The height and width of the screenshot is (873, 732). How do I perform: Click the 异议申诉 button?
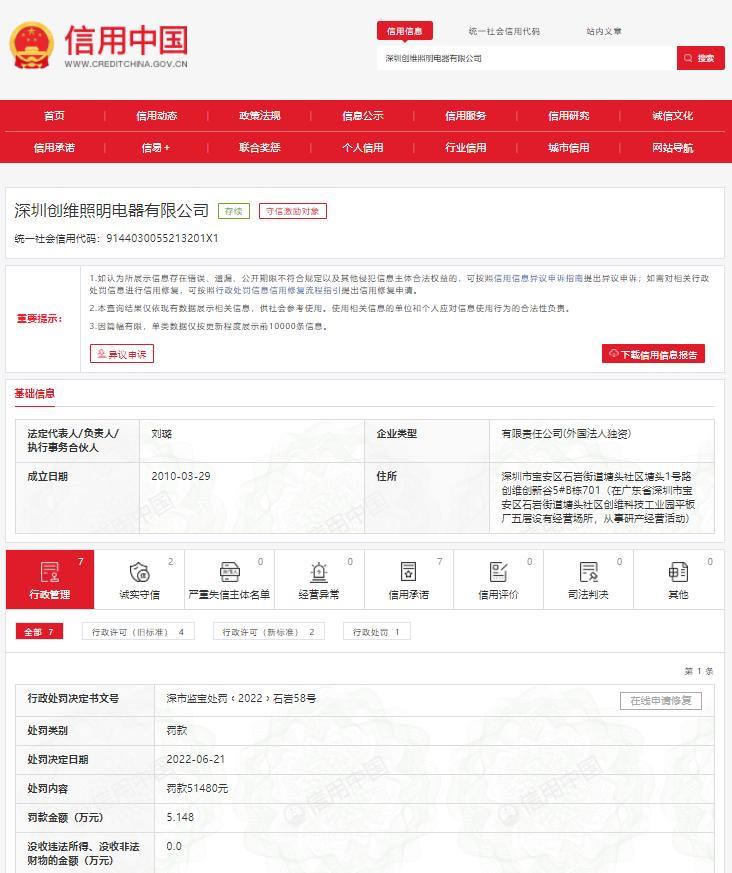pyautogui.click(x=122, y=354)
